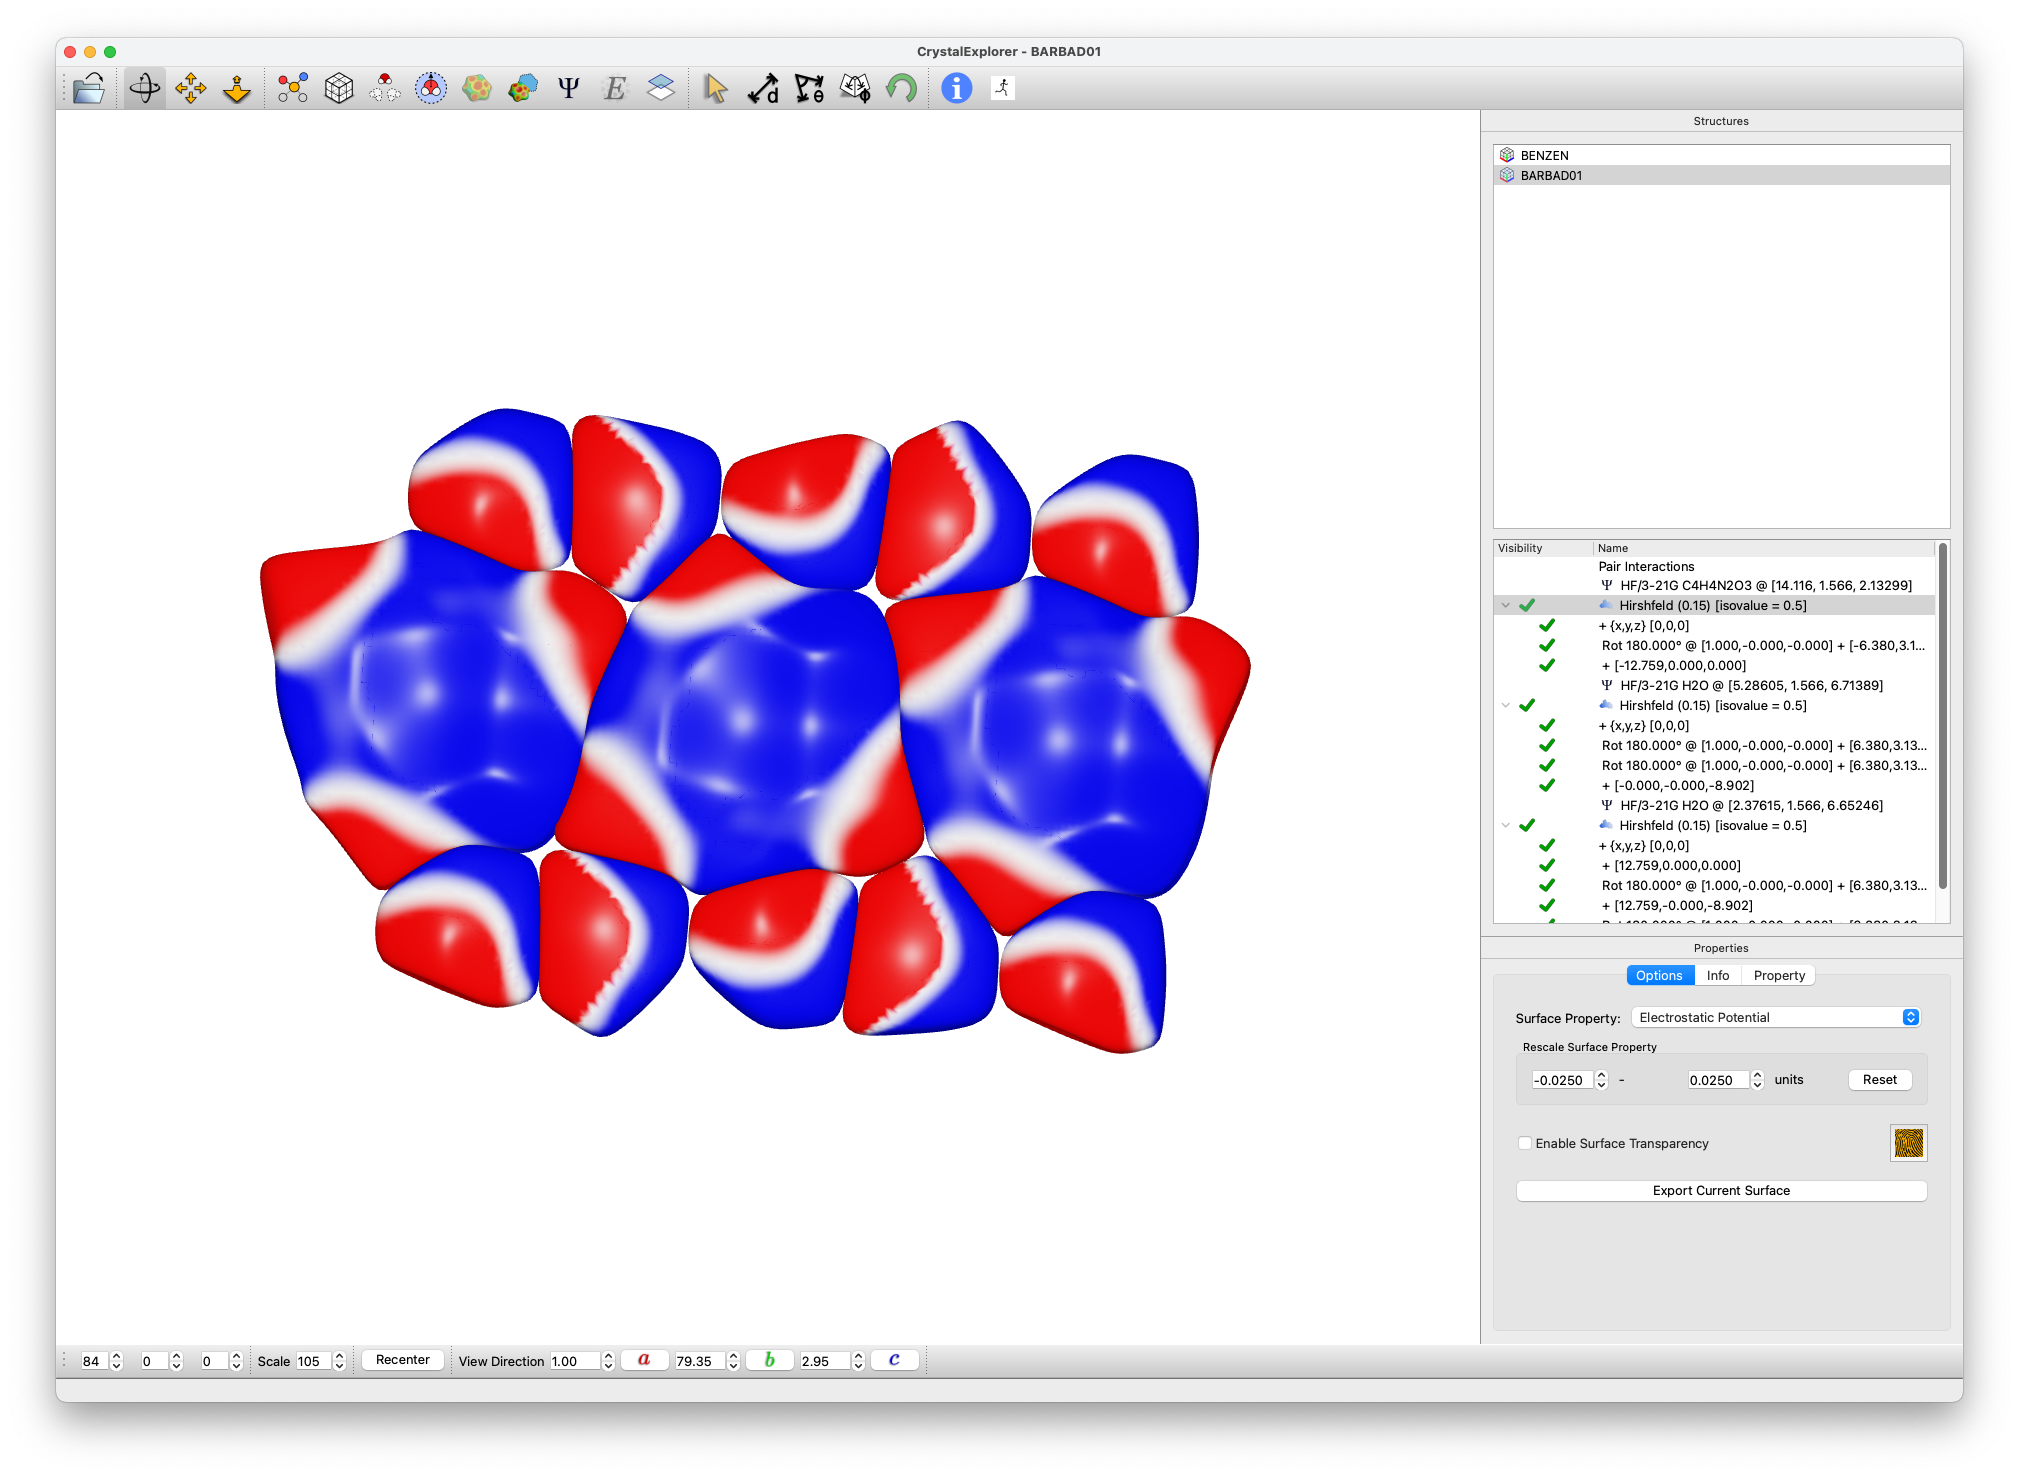
Task: Select the measure distance tool
Action: [763, 89]
